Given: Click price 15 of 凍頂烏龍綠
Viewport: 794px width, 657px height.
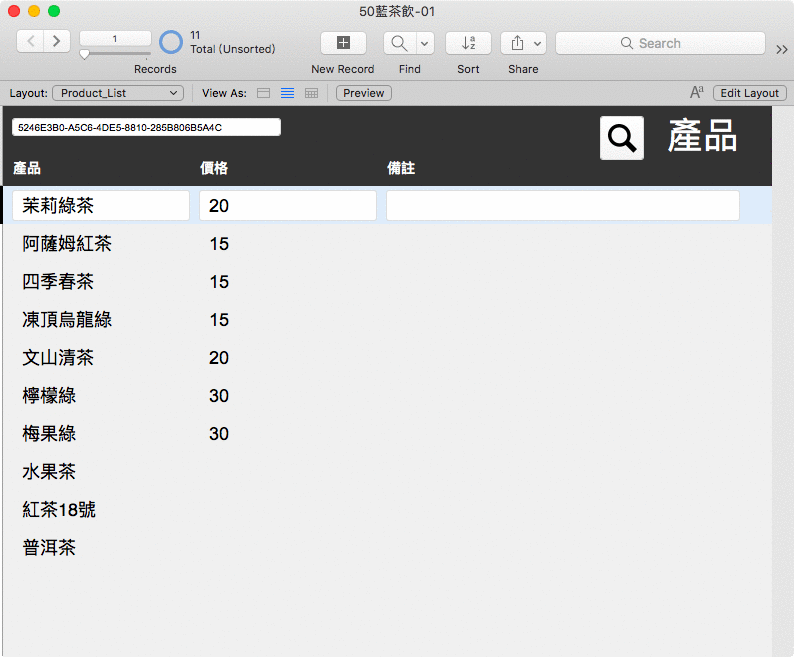Looking at the screenshot, I should (219, 320).
